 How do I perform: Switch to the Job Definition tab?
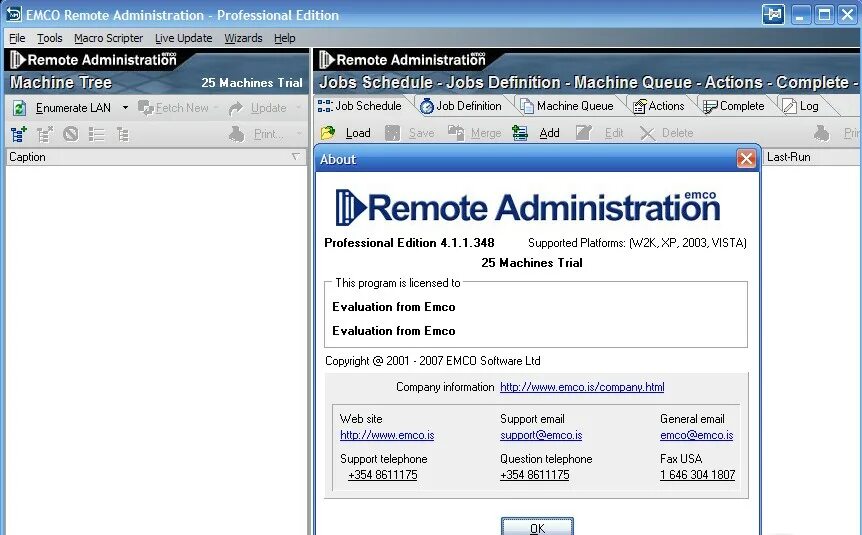click(461, 106)
